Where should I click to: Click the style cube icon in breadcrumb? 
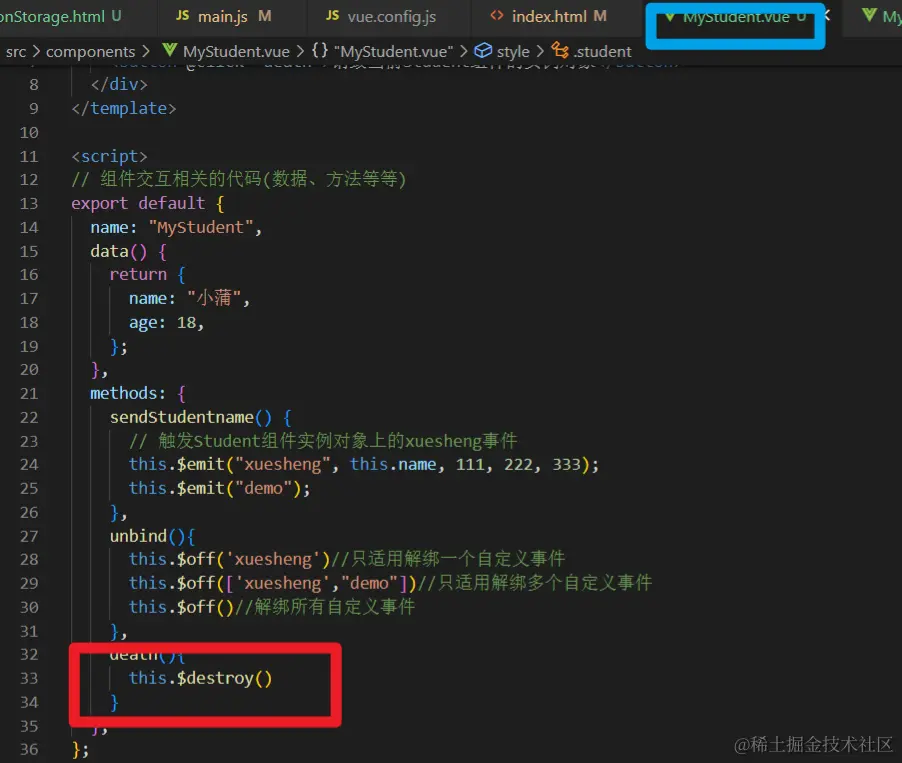click(x=483, y=51)
